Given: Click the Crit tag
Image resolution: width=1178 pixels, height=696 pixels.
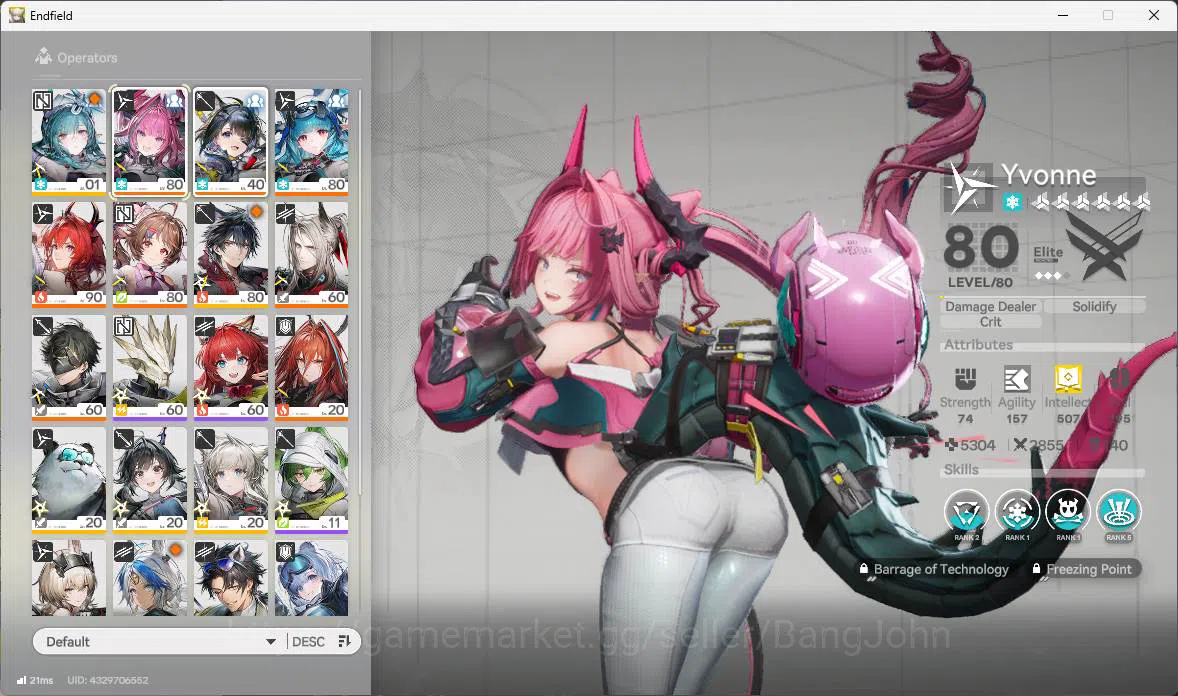Looking at the screenshot, I should (x=990, y=322).
